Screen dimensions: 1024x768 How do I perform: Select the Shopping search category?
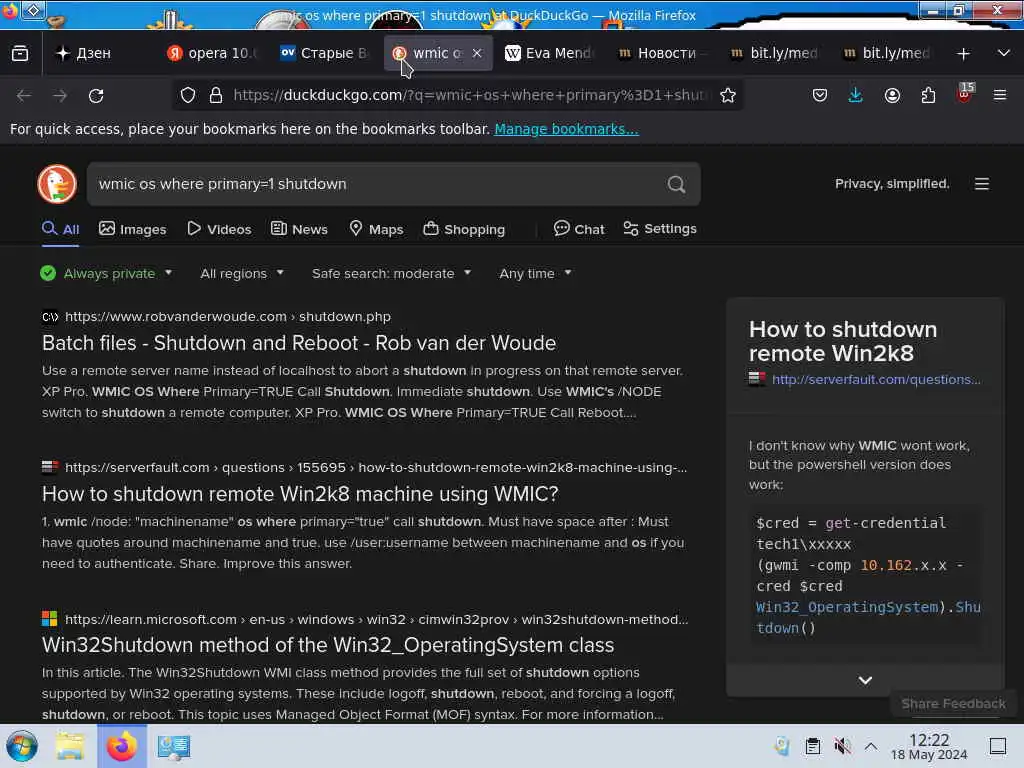pyautogui.click(x=464, y=229)
